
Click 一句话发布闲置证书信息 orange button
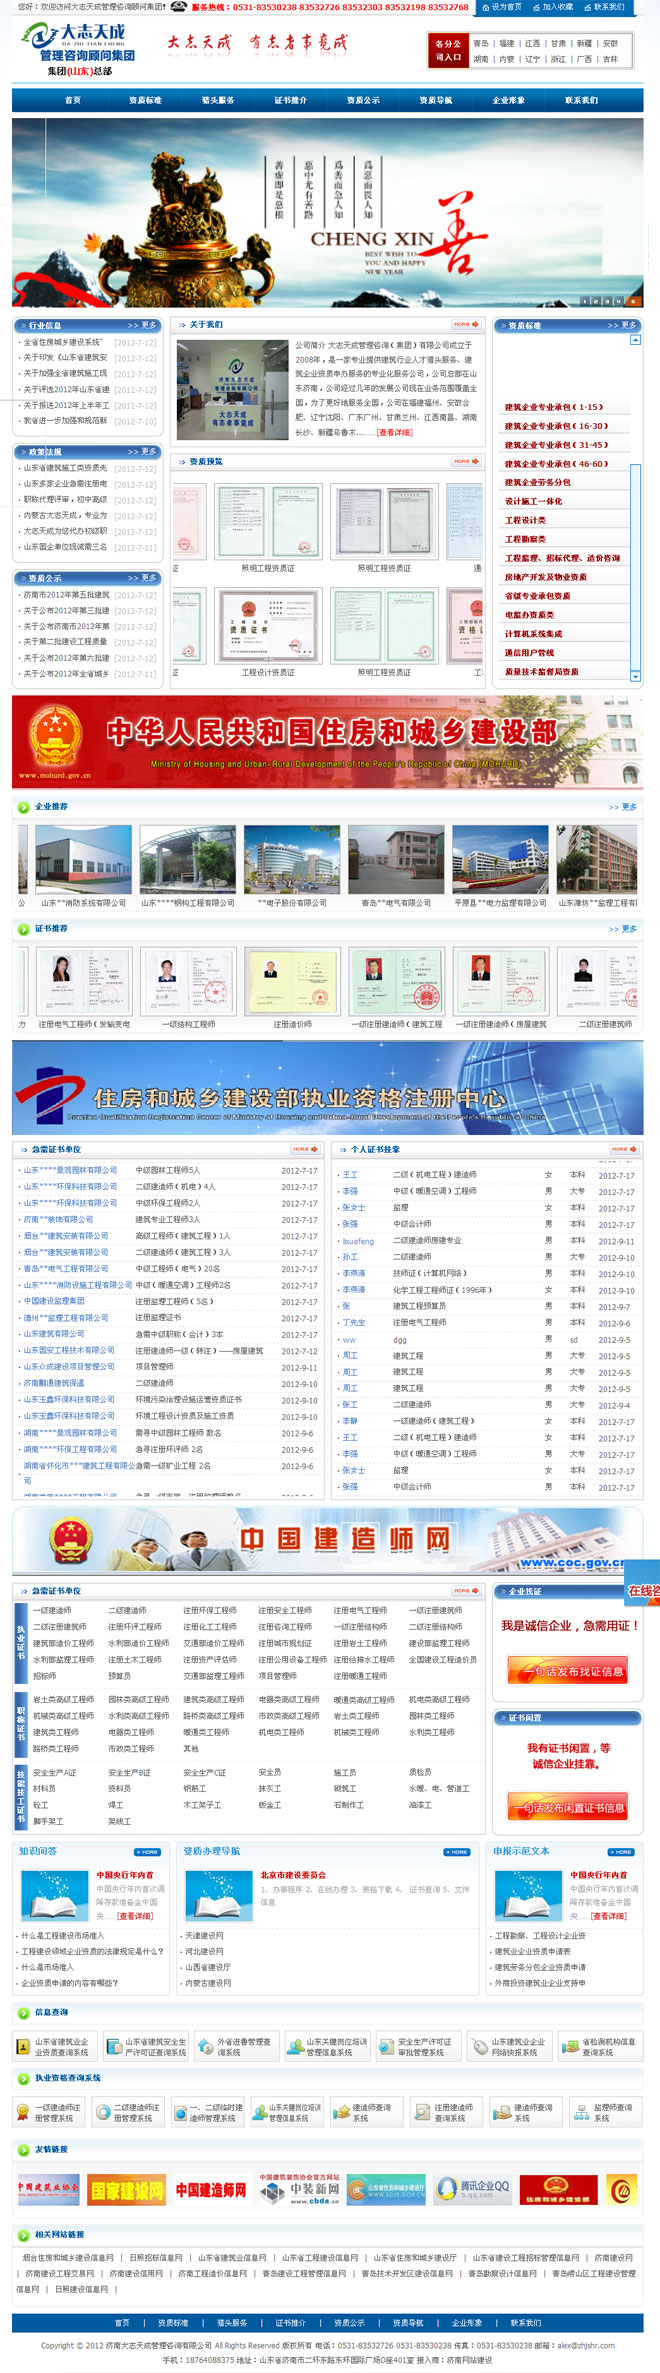(x=567, y=1807)
